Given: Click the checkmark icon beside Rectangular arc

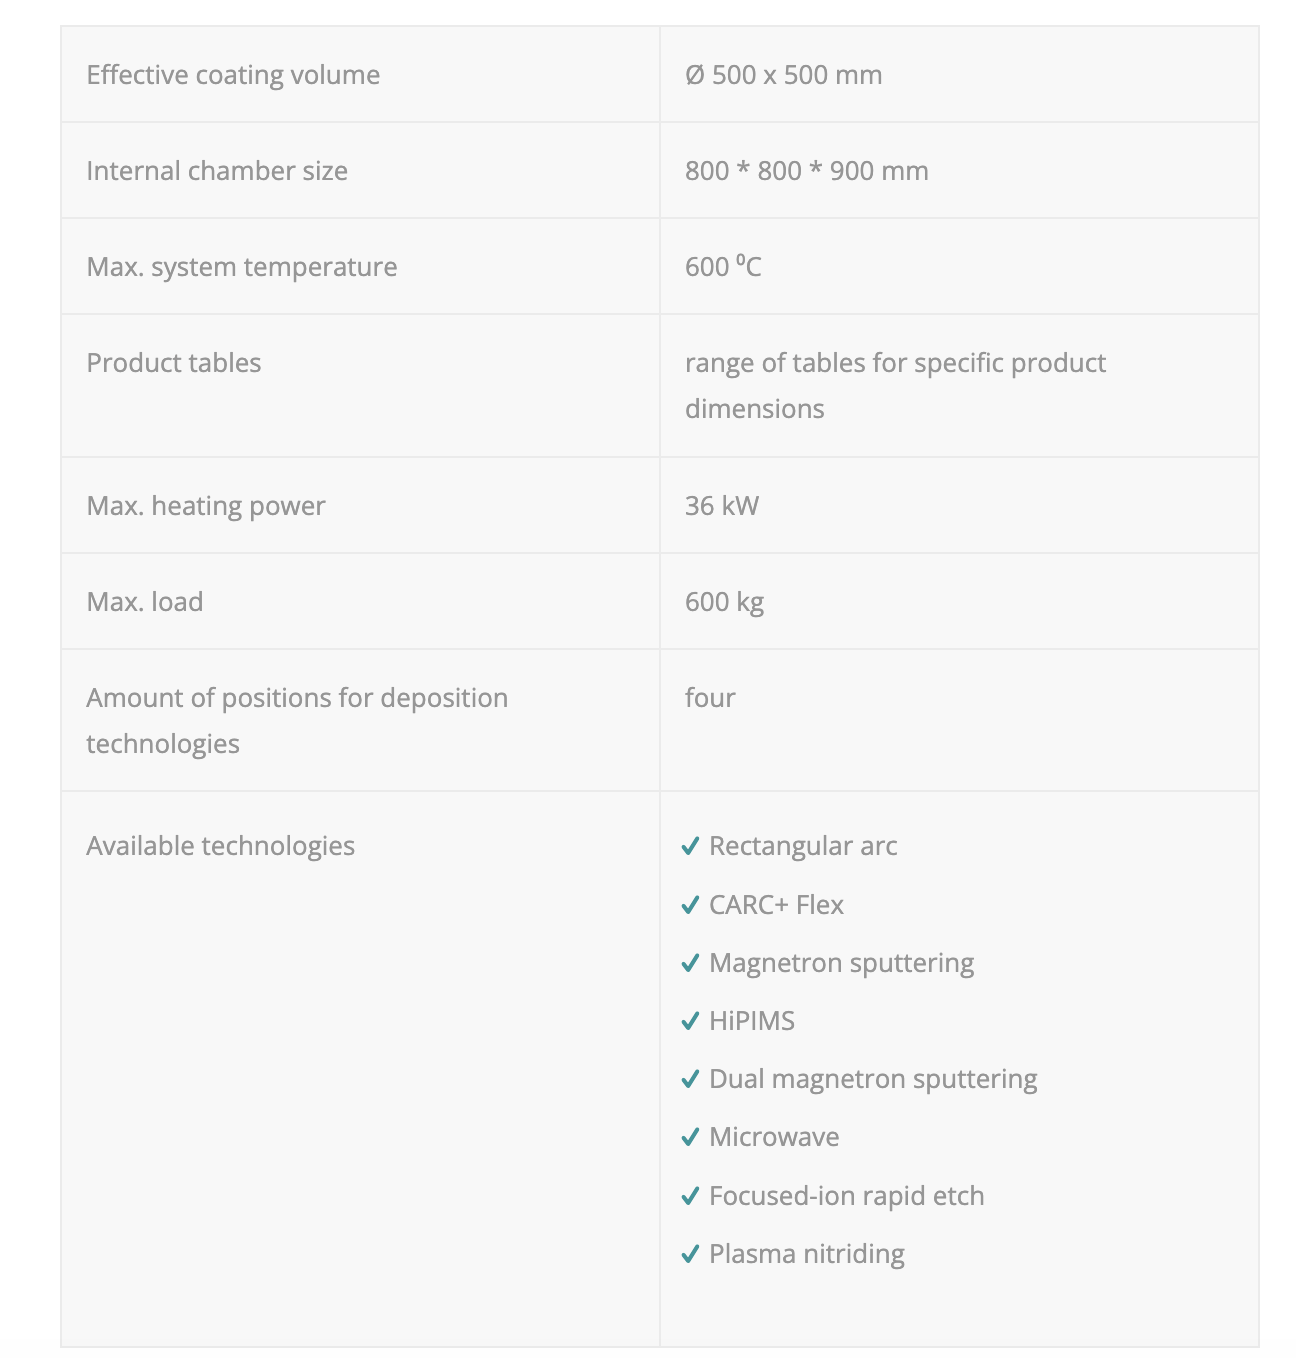Looking at the screenshot, I should pos(690,847).
